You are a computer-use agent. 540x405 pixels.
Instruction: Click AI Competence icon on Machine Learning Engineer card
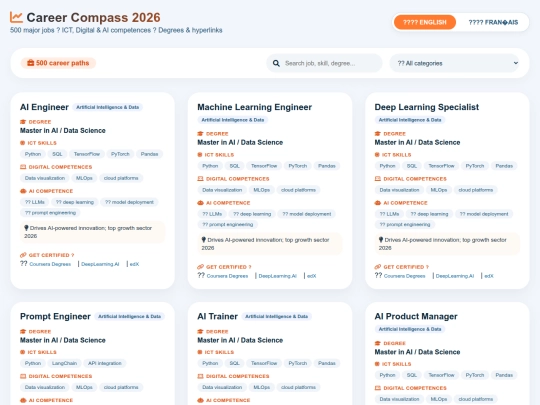coord(200,203)
